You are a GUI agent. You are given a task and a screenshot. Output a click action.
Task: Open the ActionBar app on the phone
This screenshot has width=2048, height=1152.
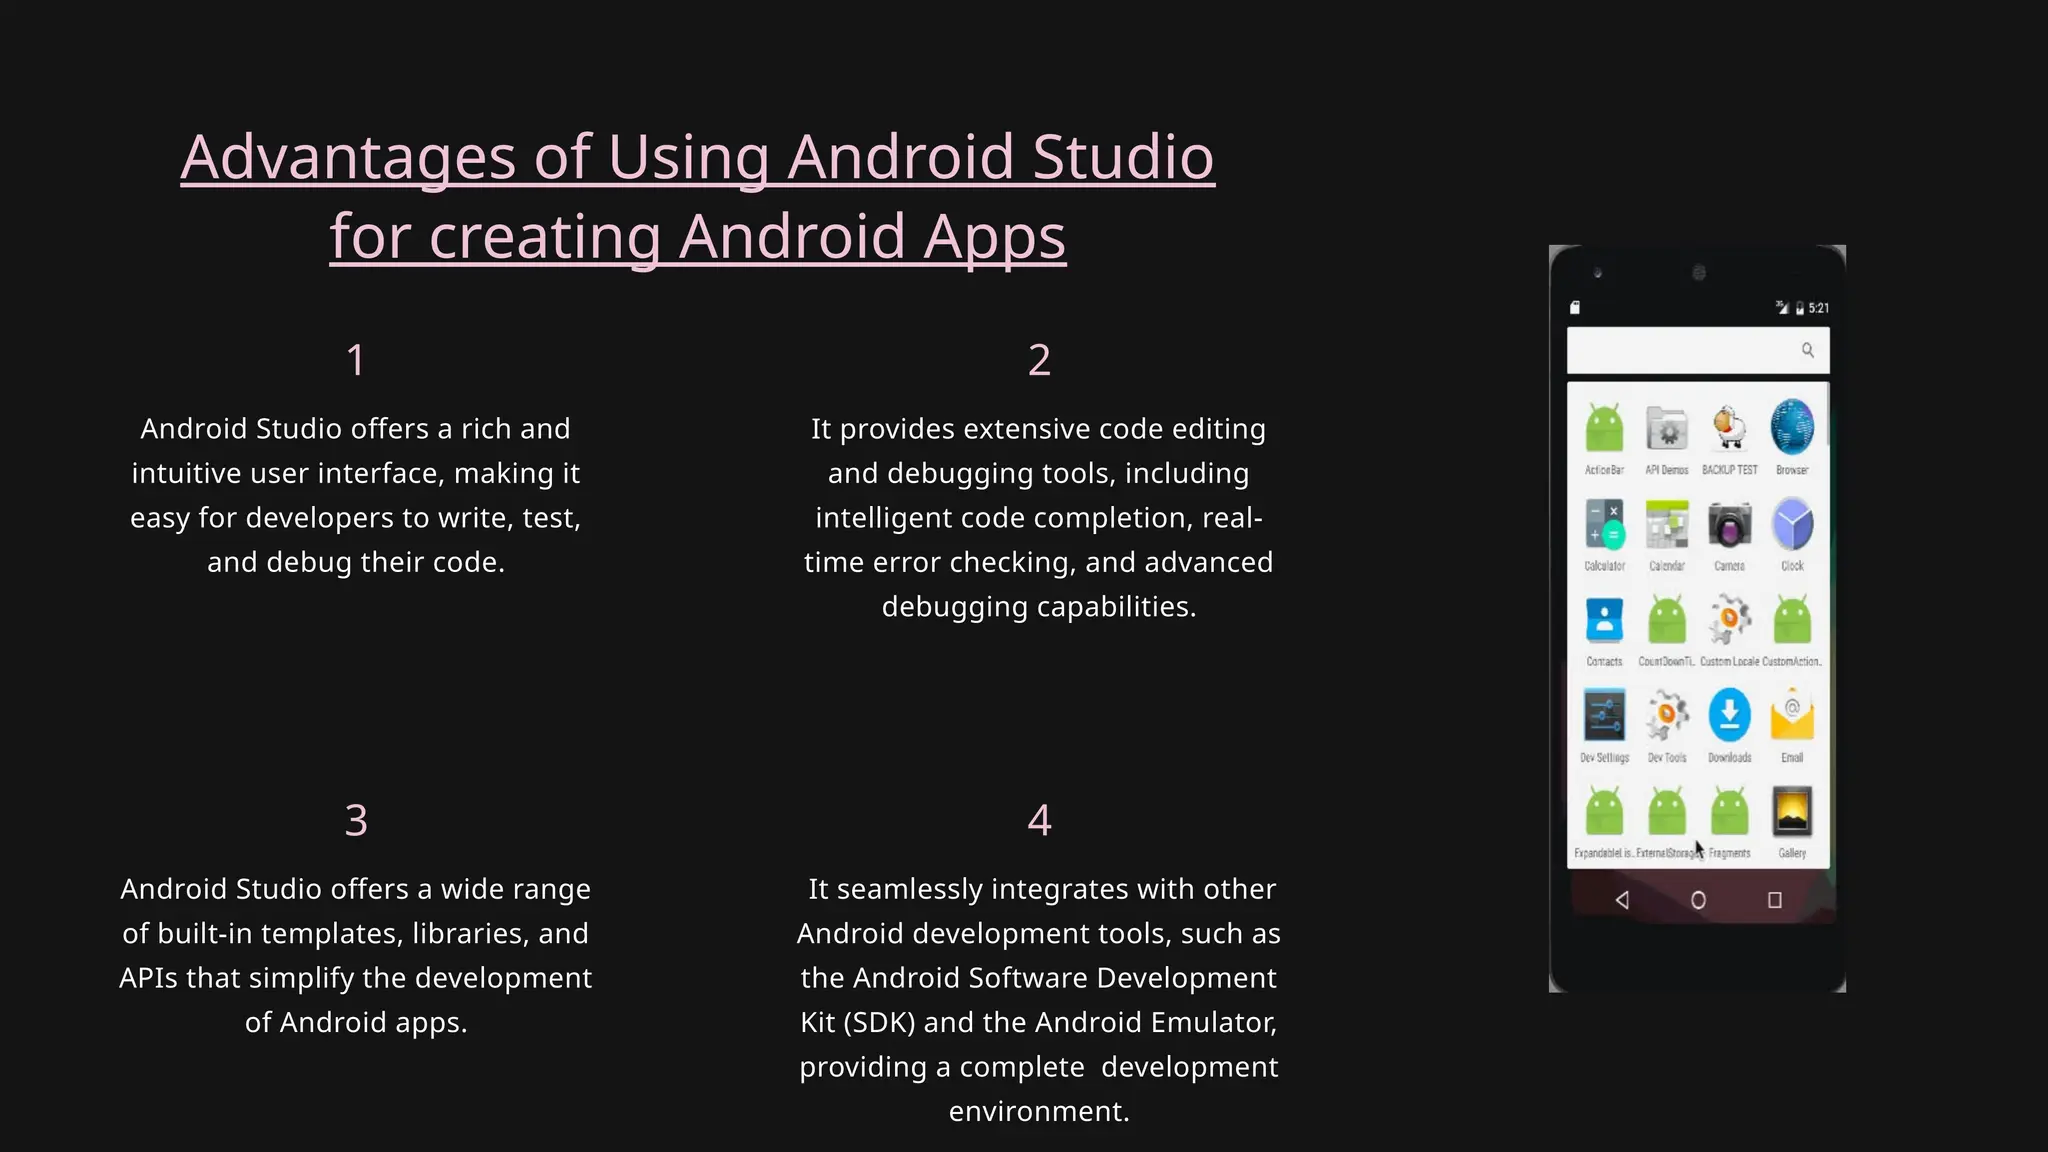(1604, 429)
